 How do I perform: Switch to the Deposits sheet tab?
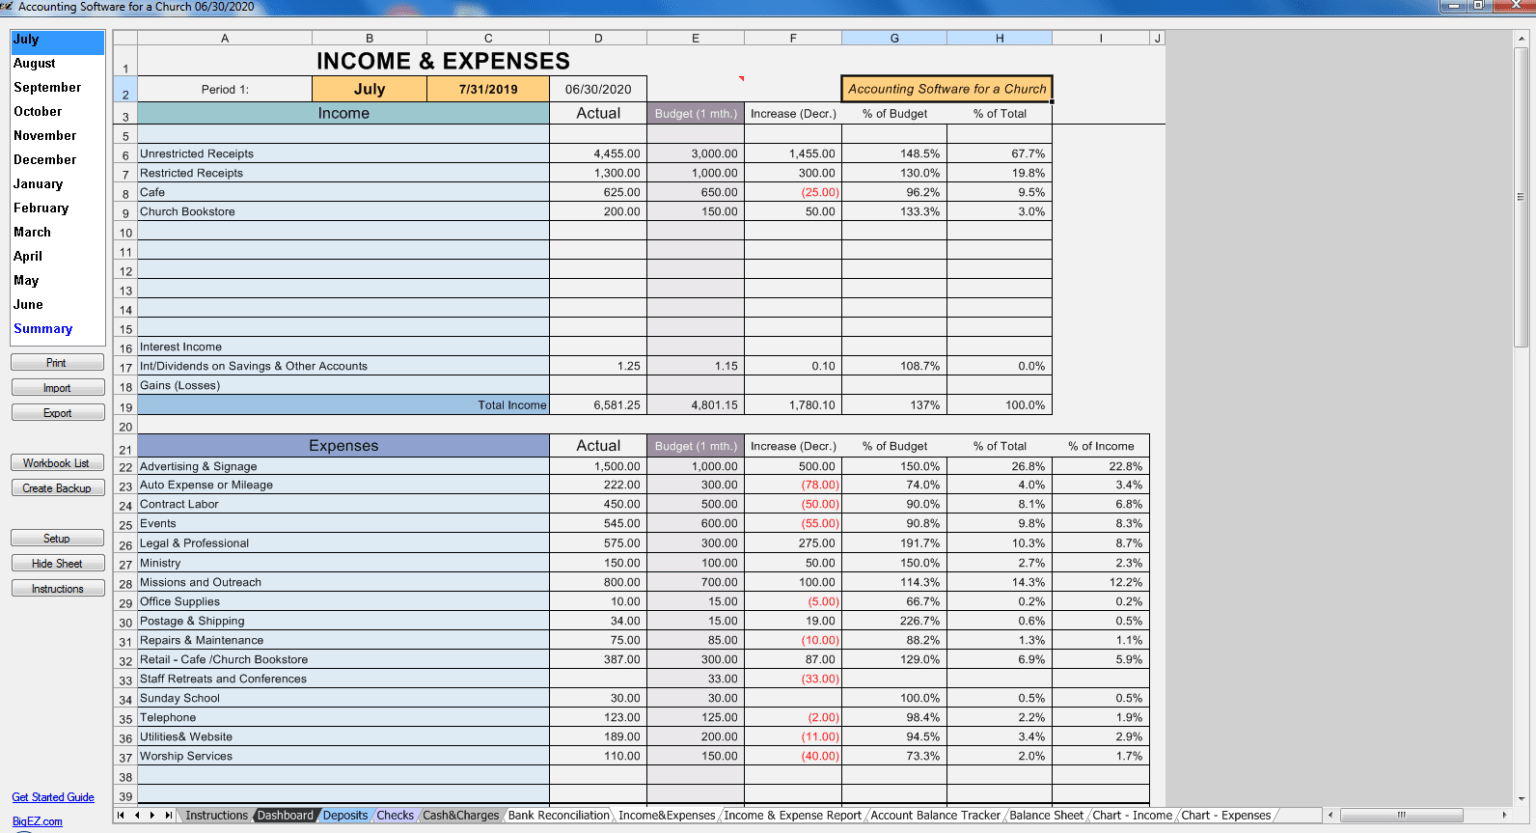(x=345, y=815)
